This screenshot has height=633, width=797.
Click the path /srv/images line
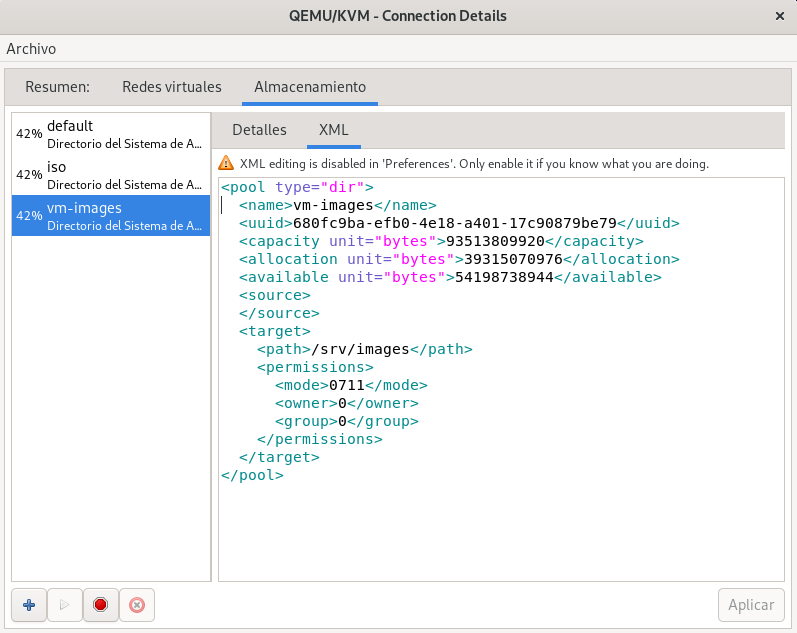pos(364,349)
